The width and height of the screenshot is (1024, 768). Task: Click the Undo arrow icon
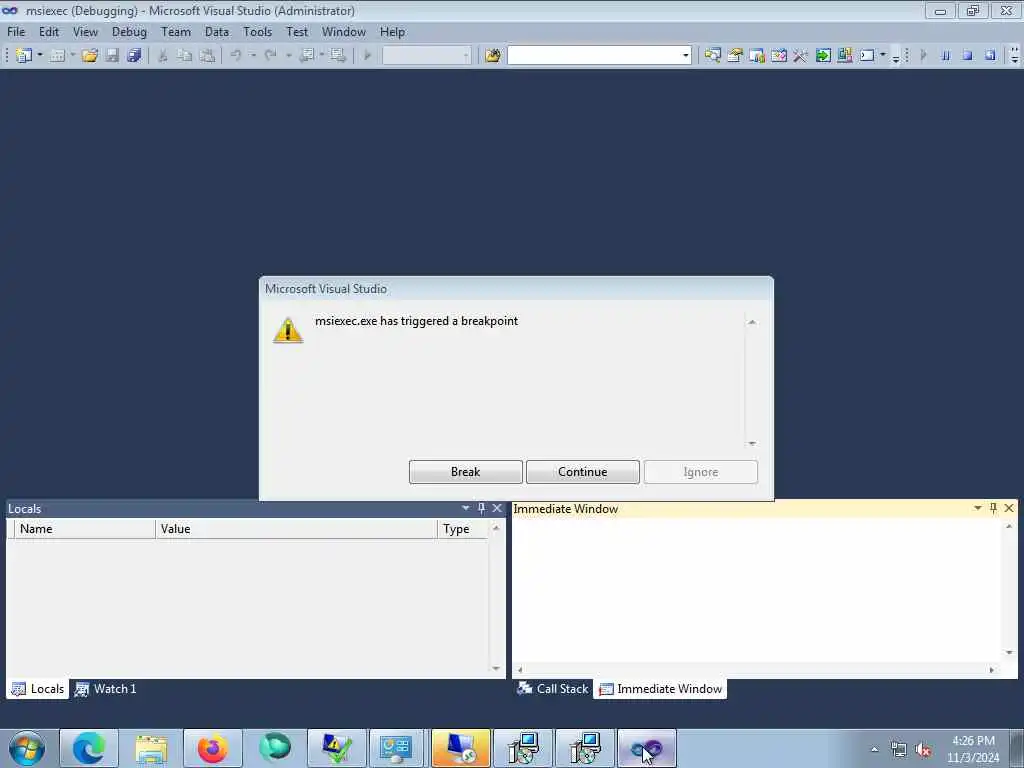pos(236,56)
